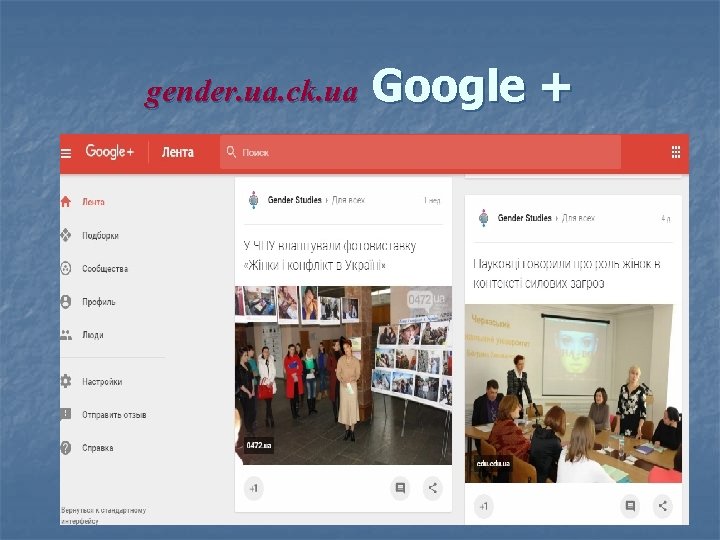720x540 pixels.
Task: Click the Справка help icon
Action: (66, 448)
